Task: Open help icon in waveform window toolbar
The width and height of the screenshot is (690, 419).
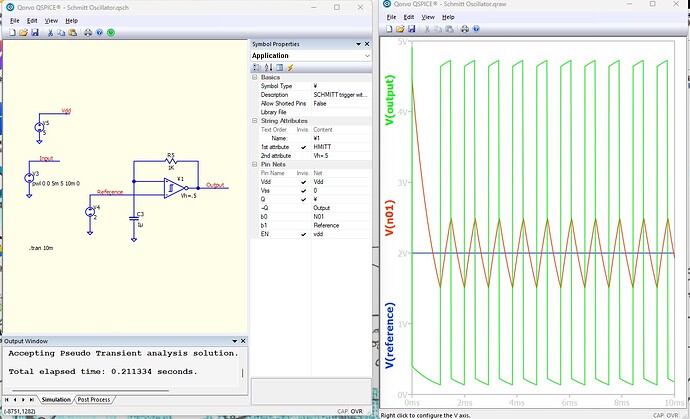Action: point(476,29)
